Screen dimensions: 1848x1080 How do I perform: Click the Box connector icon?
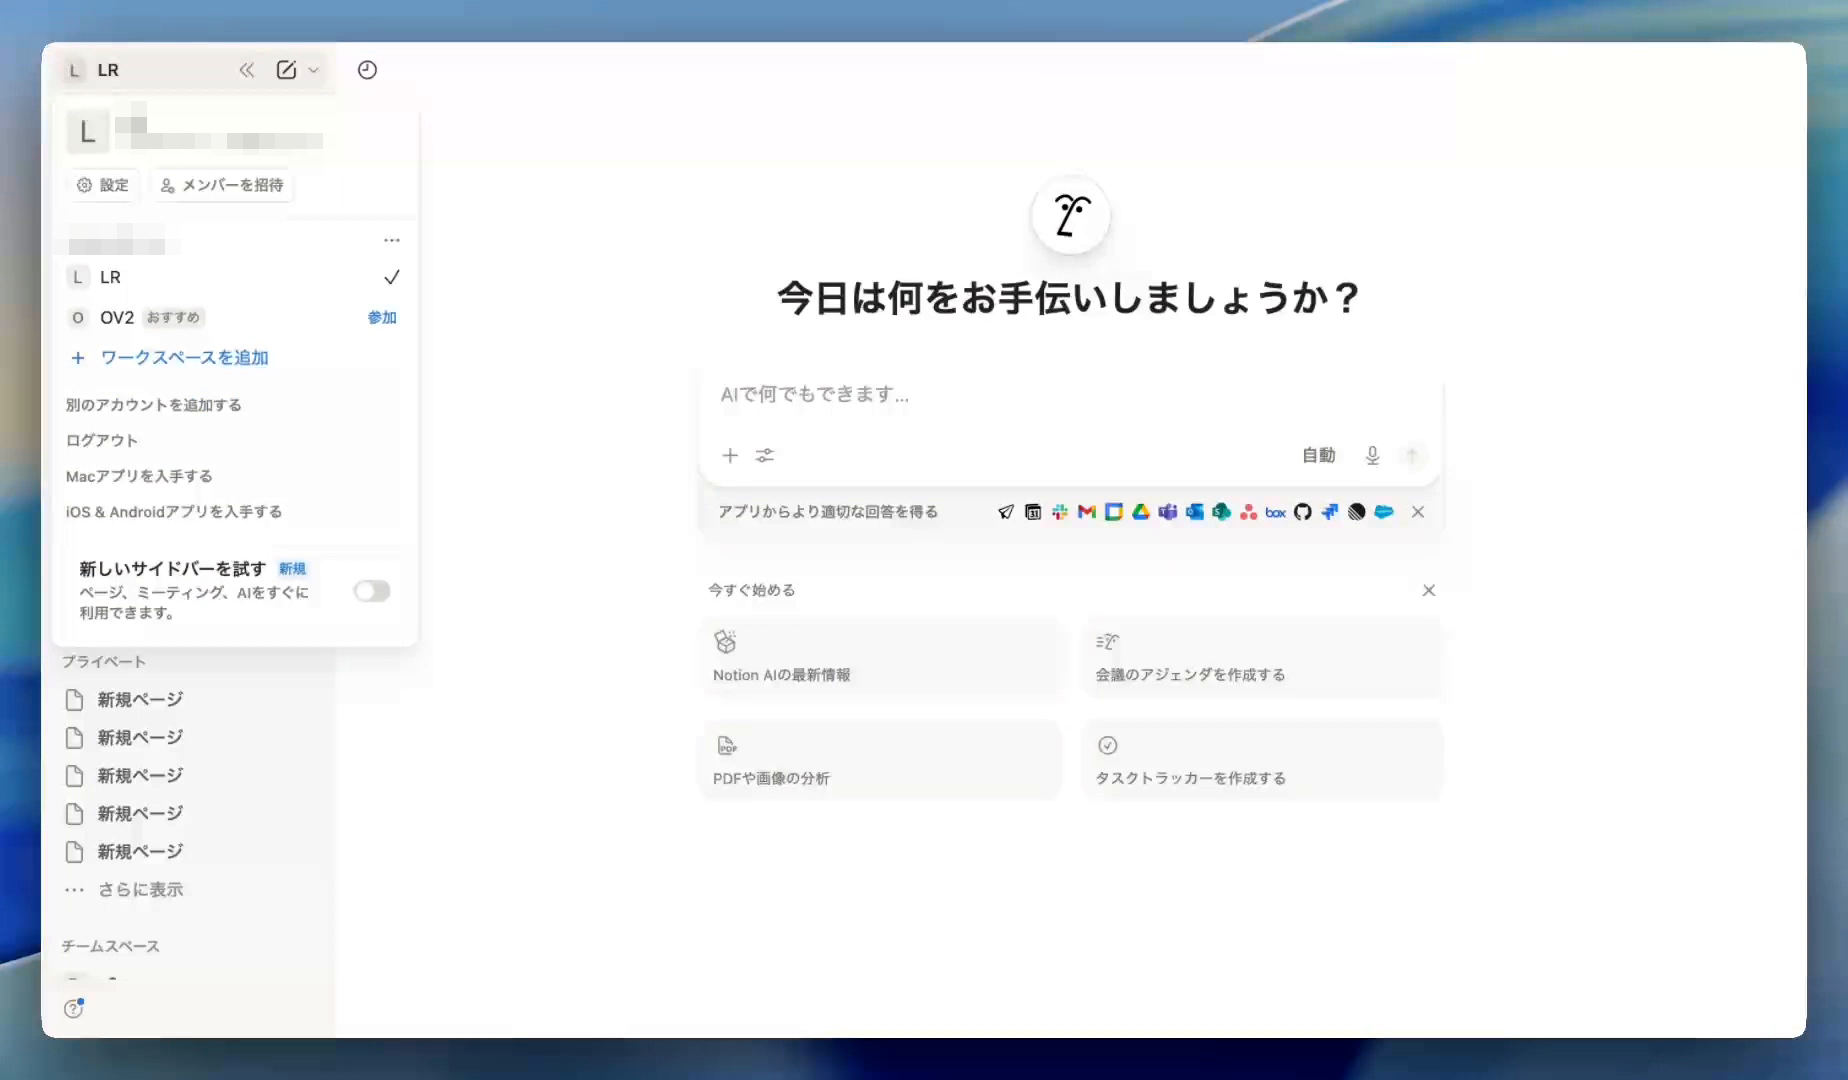tap(1276, 512)
